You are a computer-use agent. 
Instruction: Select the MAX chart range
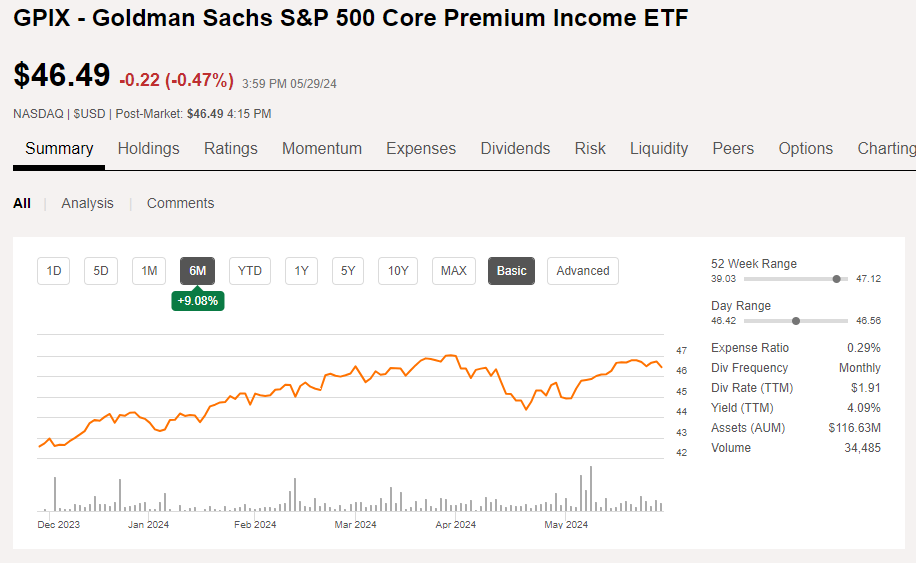coord(454,271)
